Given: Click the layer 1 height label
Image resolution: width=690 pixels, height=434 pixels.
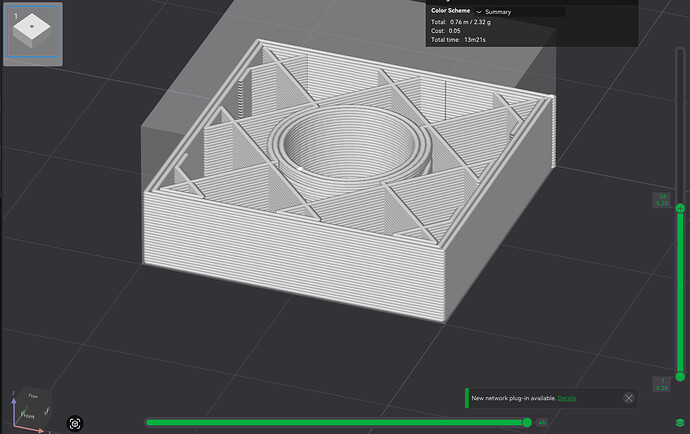Looking at the screenshot, I should 662,384.
